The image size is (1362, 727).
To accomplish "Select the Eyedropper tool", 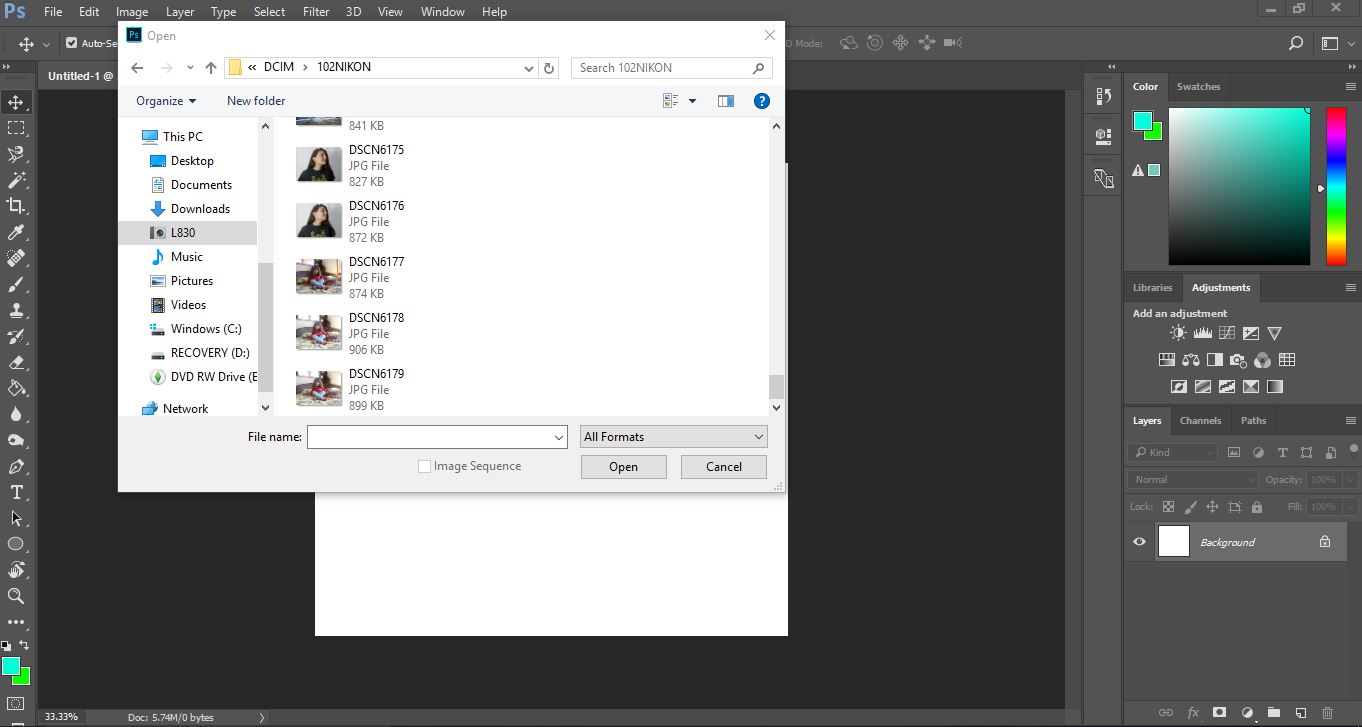I will [x=16, y=232].
